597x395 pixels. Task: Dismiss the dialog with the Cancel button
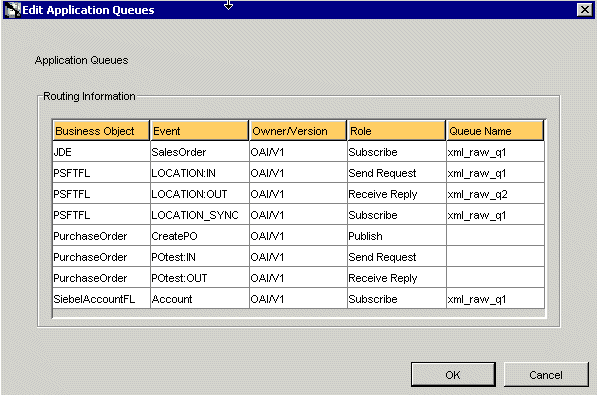tap(546, 375)
